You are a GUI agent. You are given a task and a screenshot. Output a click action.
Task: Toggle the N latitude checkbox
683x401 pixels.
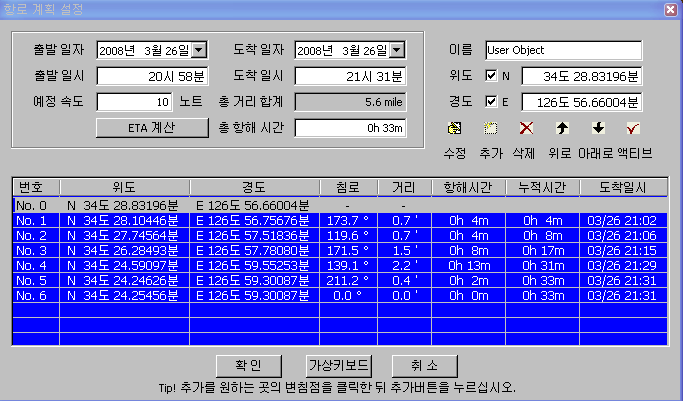491,76
